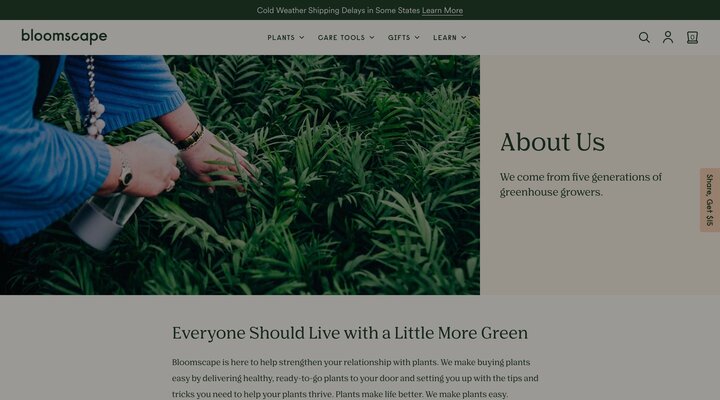Image resolution: width=720 pixels, height=400 pixels.
Task: Click the About Us heading
Action: click(x=552, y=142)
